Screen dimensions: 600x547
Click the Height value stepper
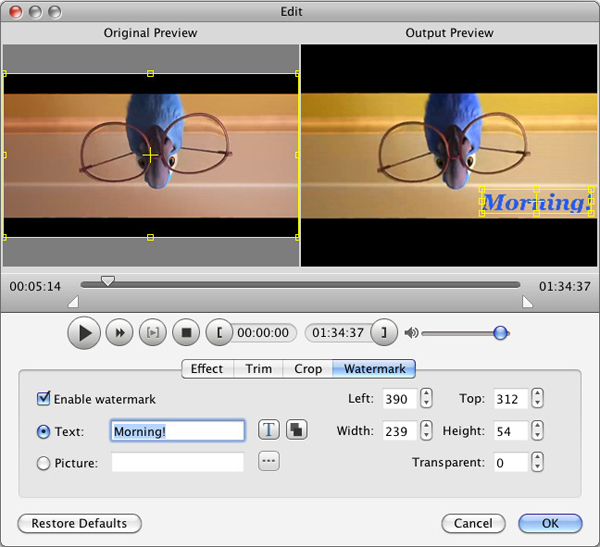pos(537,431)
